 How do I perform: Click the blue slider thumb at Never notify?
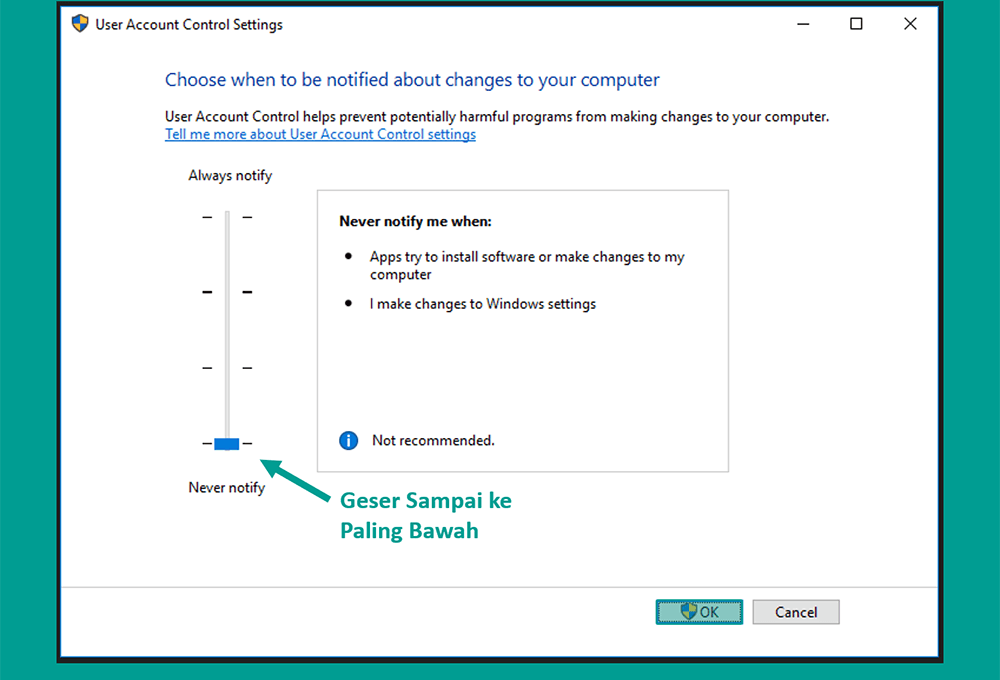click(226, 443)
